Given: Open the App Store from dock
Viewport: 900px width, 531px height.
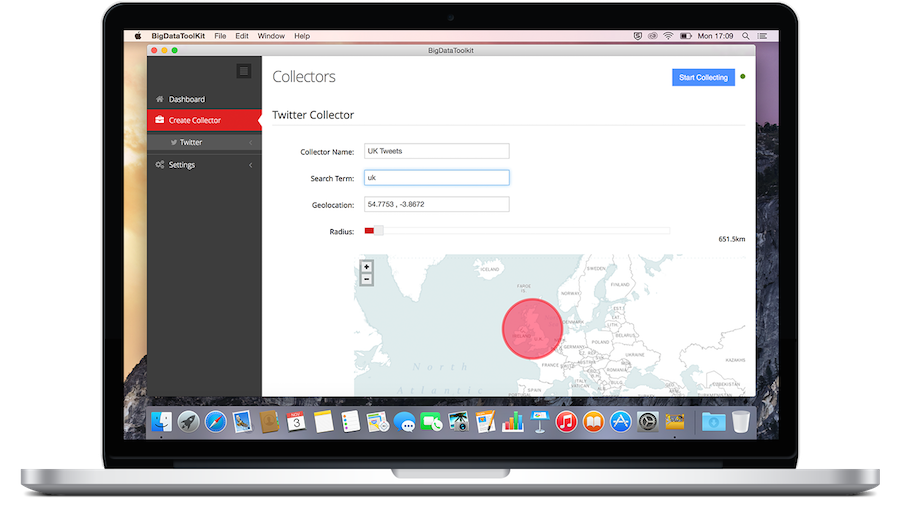Looking at the screenshot, I should (620, 422).
